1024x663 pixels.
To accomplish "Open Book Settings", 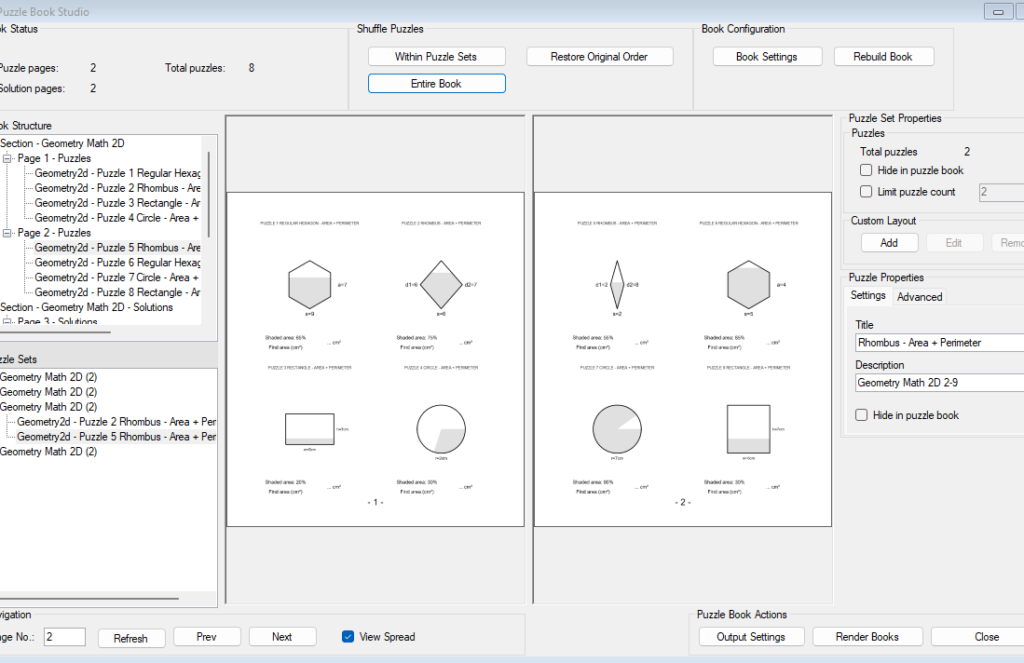I will [x=767, y=57].
